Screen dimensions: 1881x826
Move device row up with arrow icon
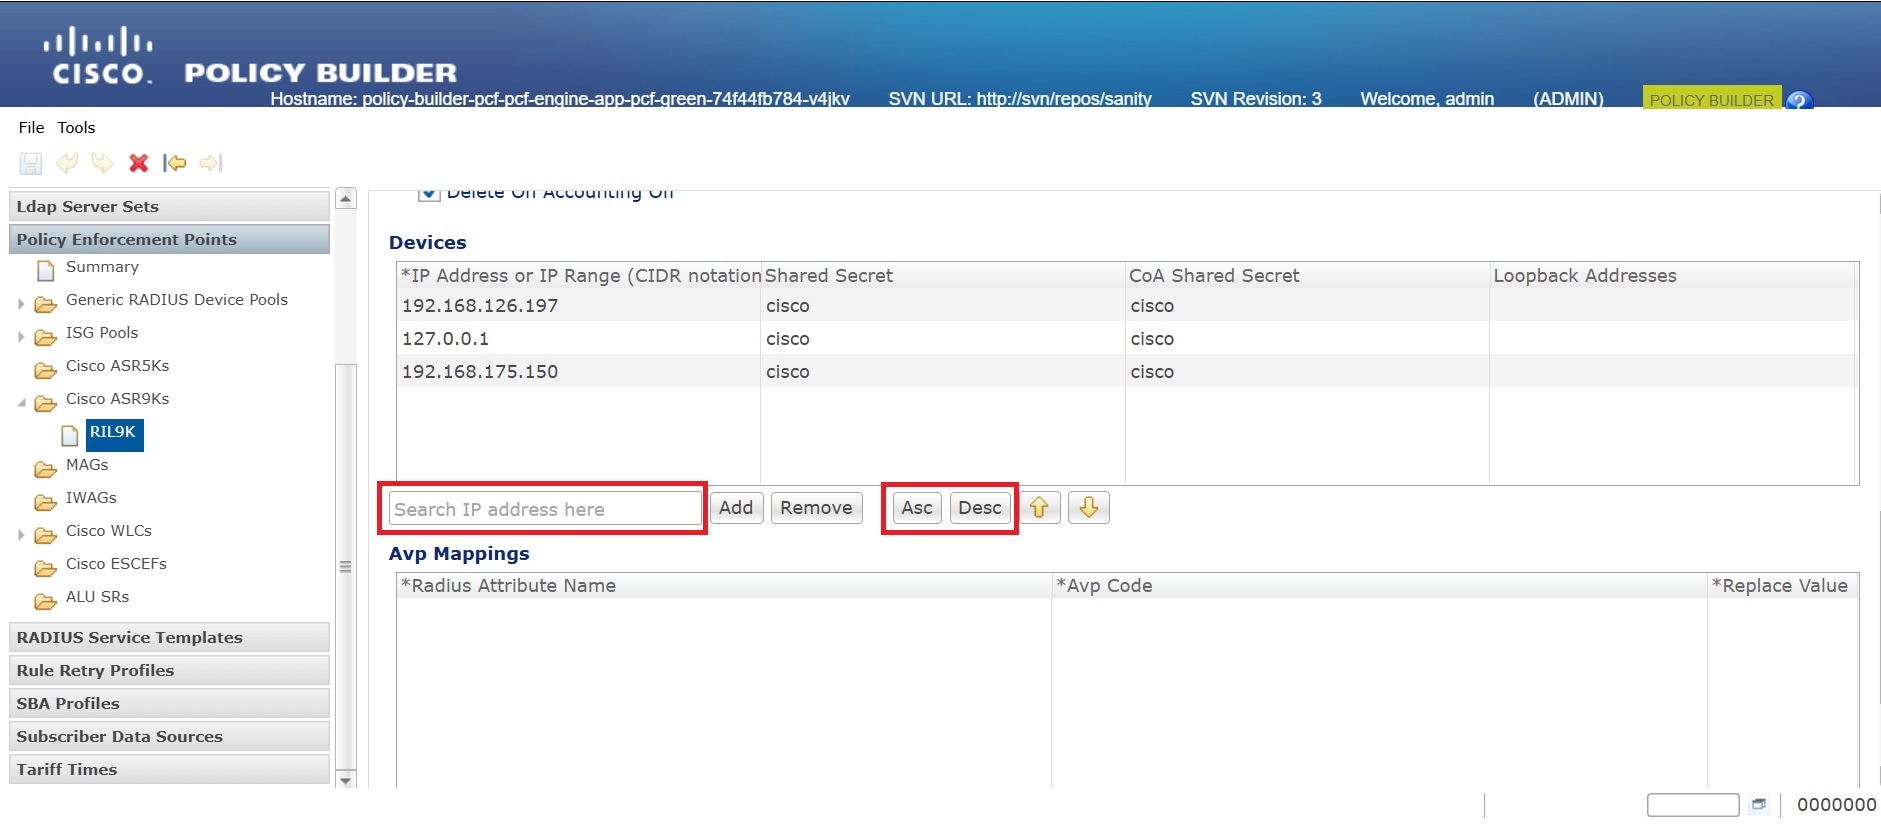tap(1039, 508)
